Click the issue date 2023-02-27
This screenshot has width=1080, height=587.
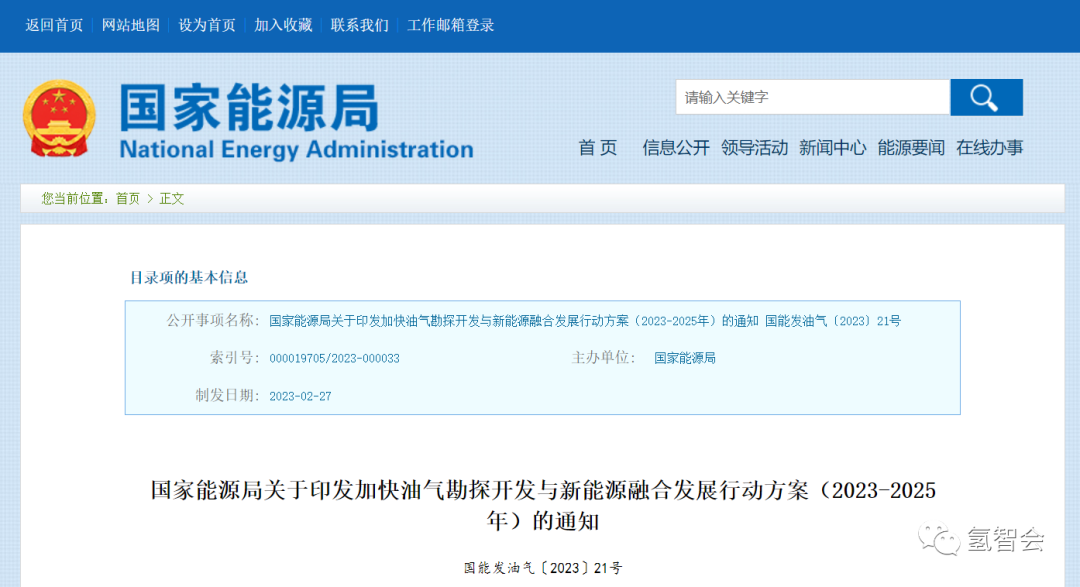point(300,396)
